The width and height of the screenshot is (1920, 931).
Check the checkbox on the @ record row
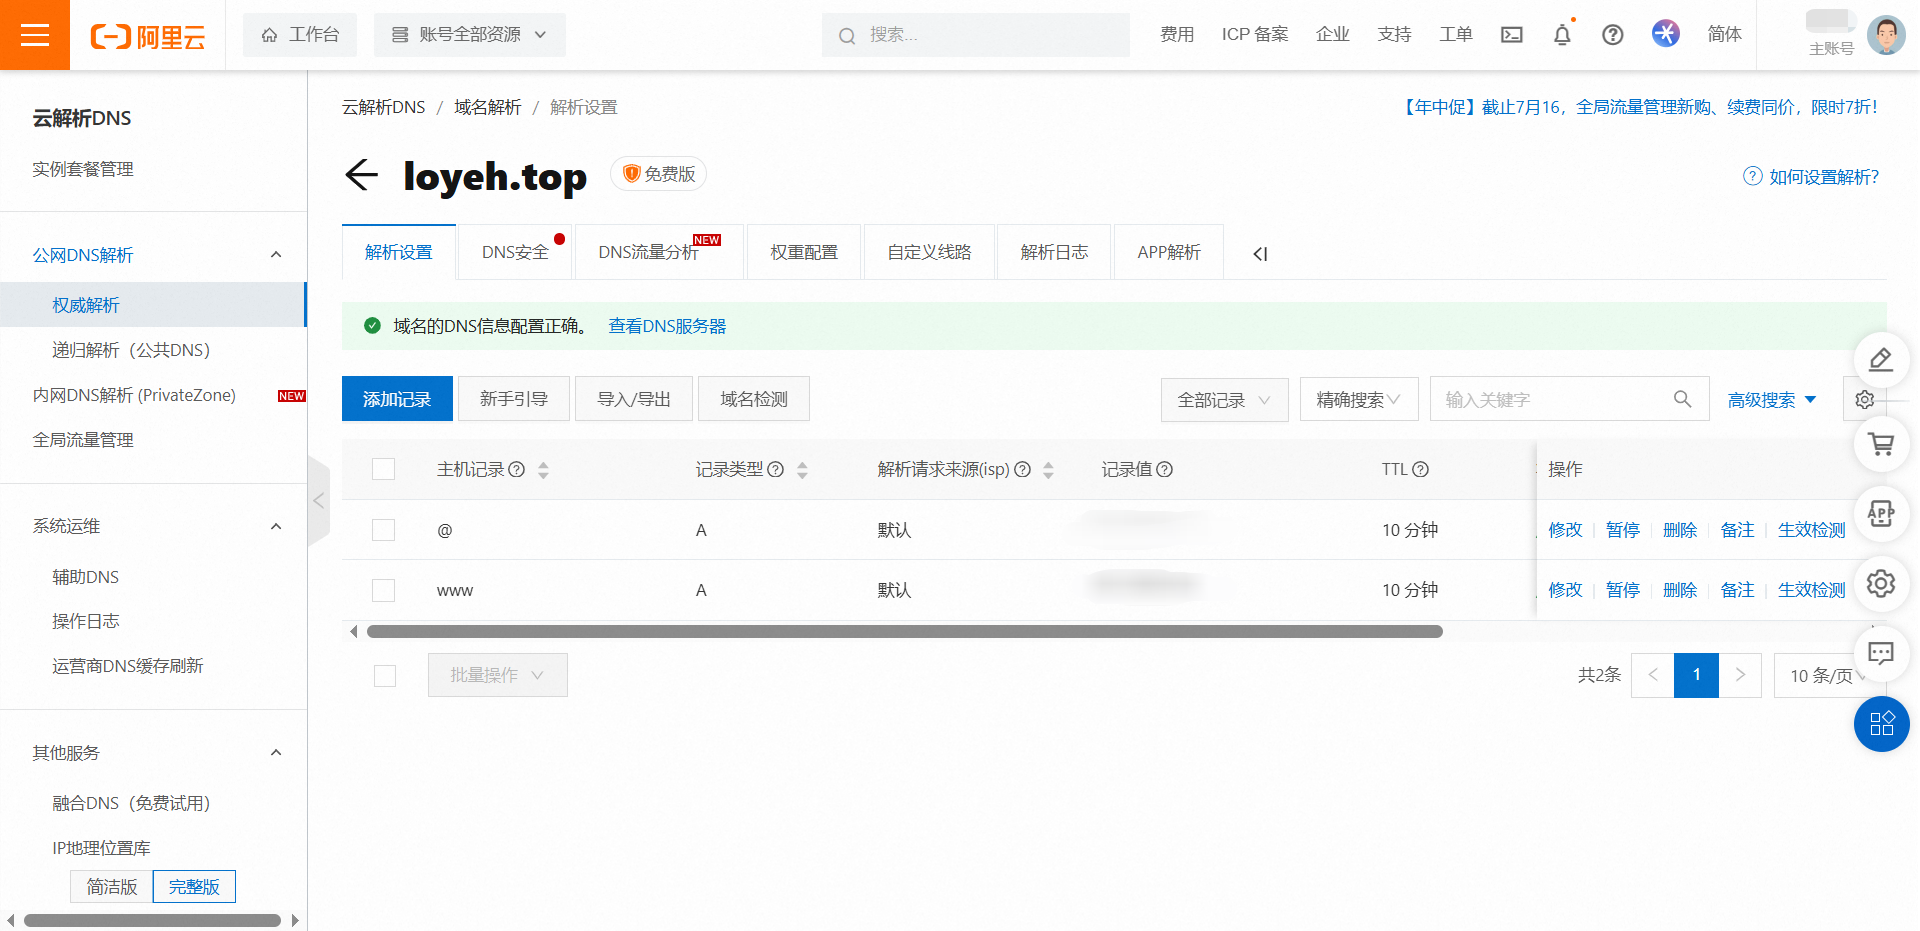pyautogui.click(x=383, y=530)
